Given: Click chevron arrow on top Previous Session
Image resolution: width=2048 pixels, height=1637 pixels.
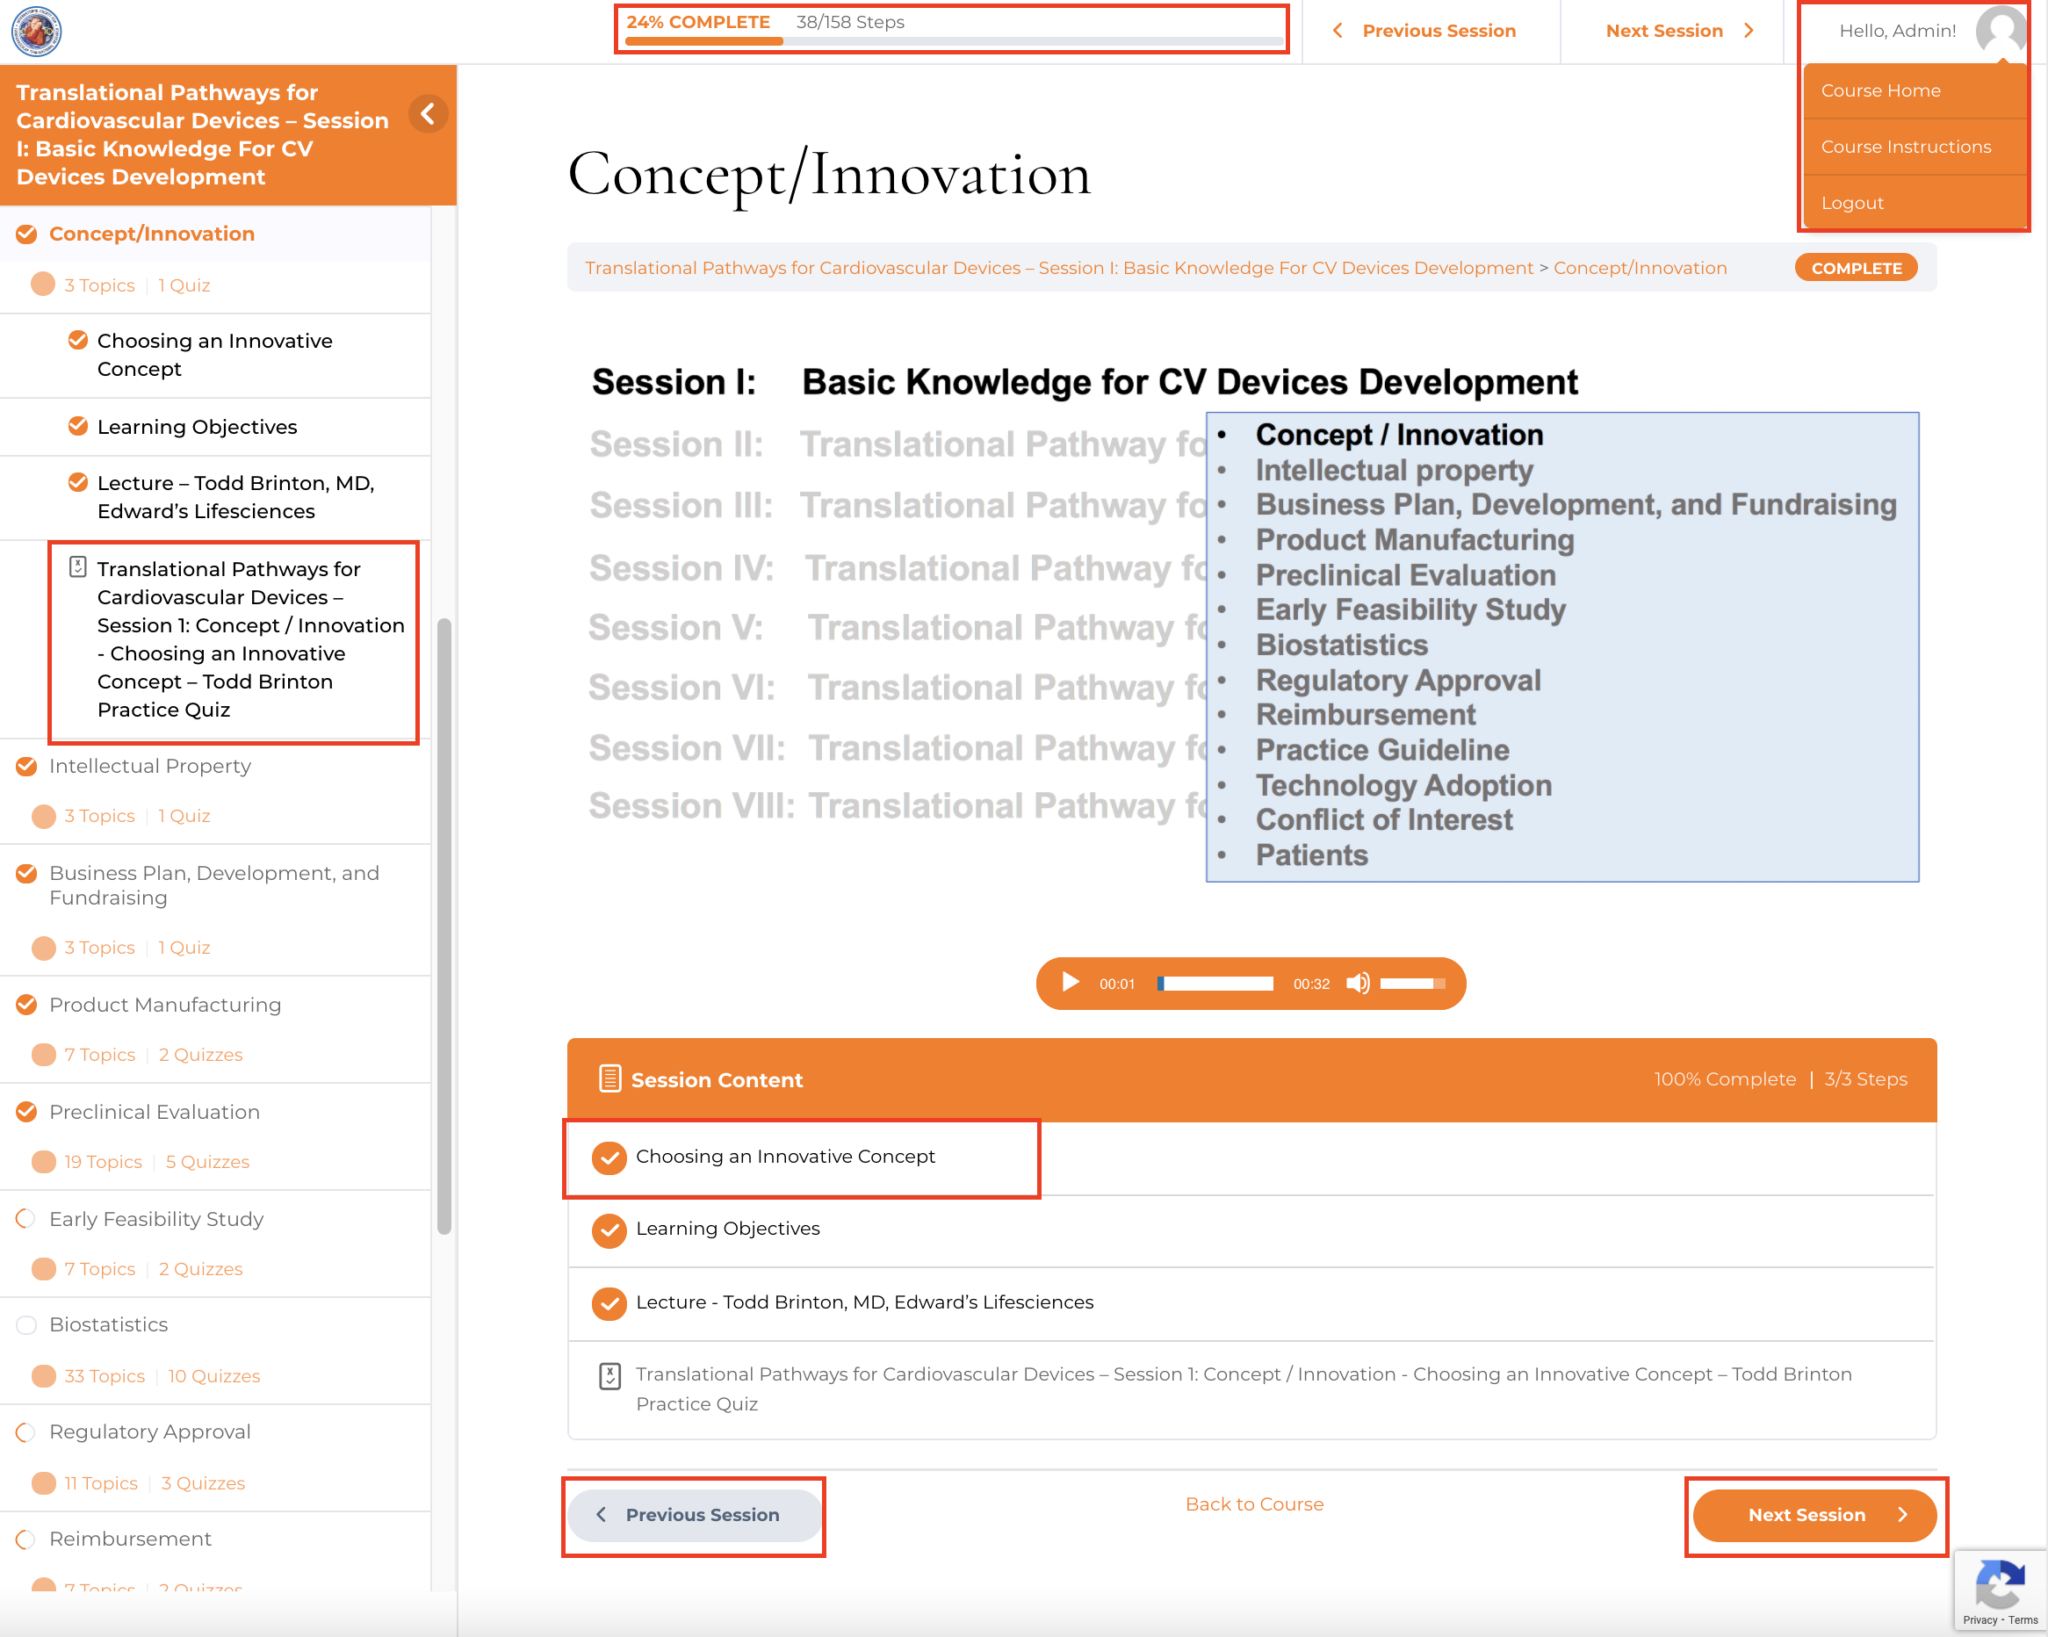Looking at the screenshot, I should tap(1337, 31).
